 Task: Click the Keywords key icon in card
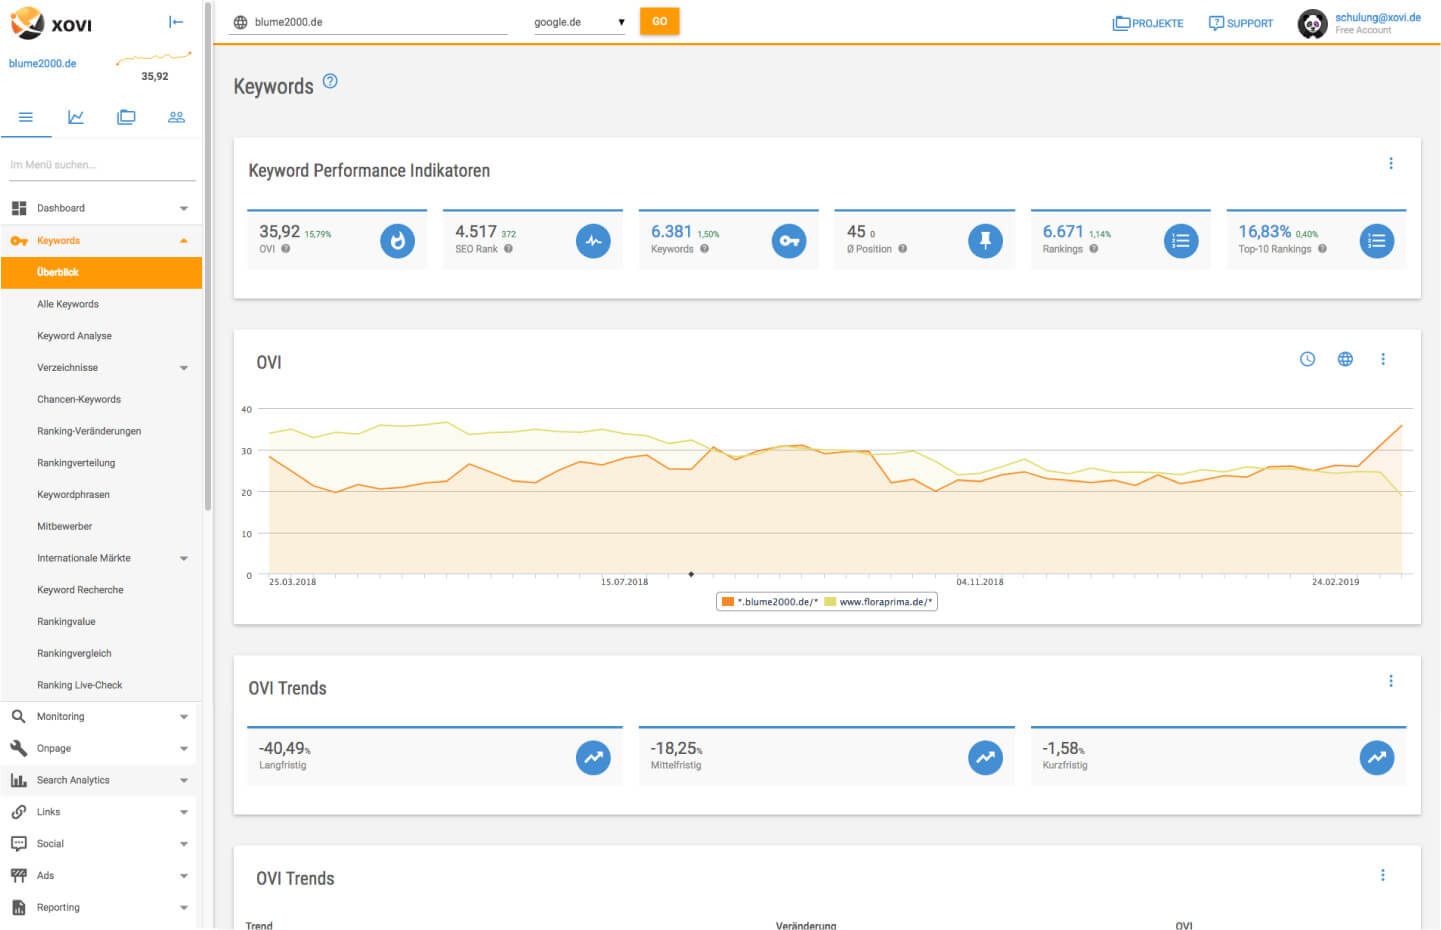pyautogui.click(x=789, y=241)
